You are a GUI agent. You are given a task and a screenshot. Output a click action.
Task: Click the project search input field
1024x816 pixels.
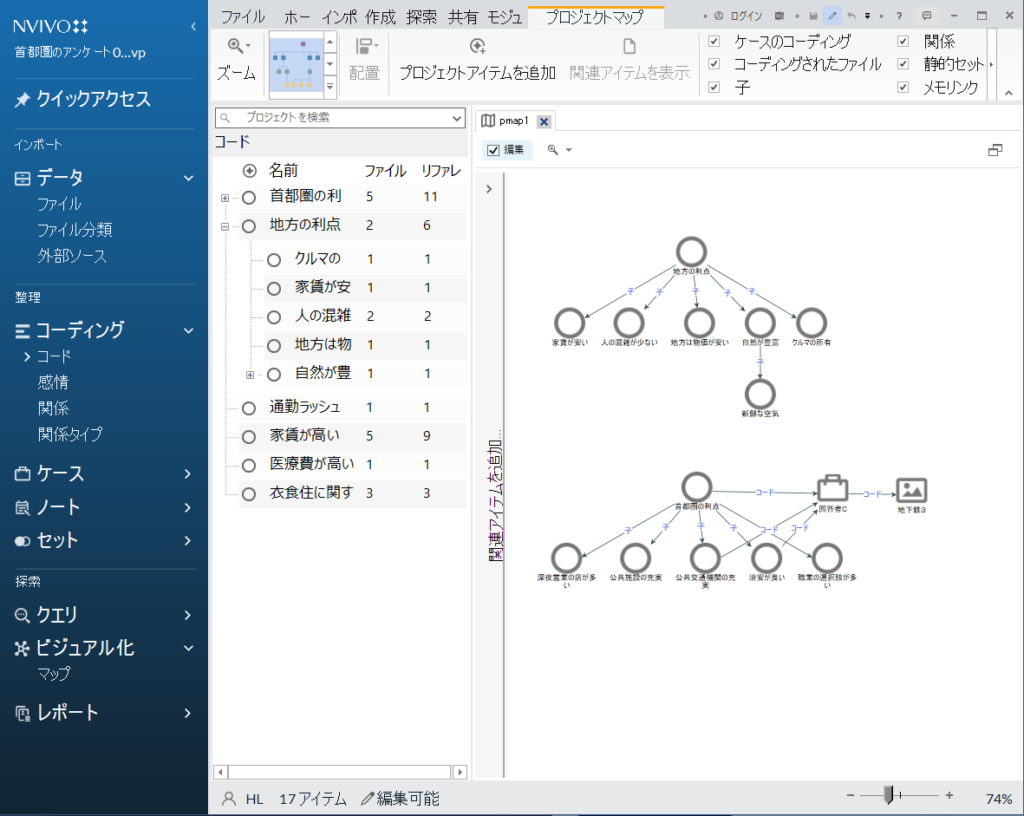tap(340, 117)
